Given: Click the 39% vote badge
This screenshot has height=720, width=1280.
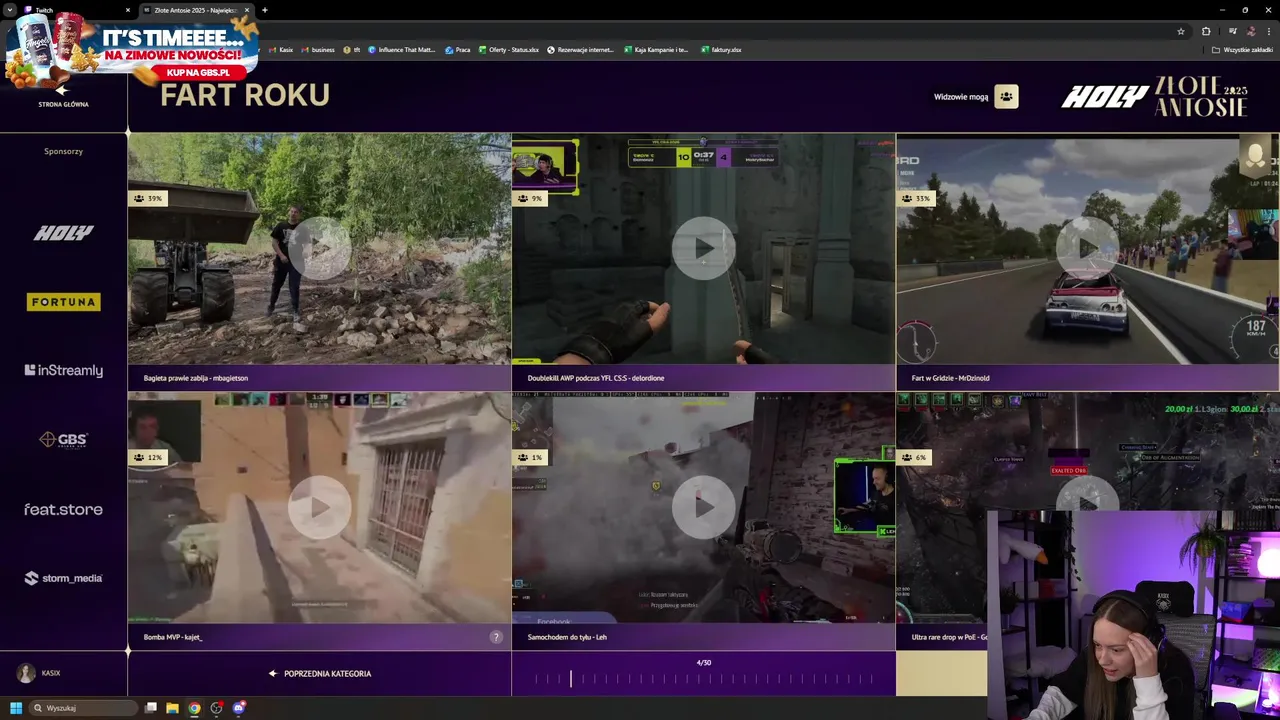Looking at the screenshot, I should pyautogui.click(x=147, y=198).
